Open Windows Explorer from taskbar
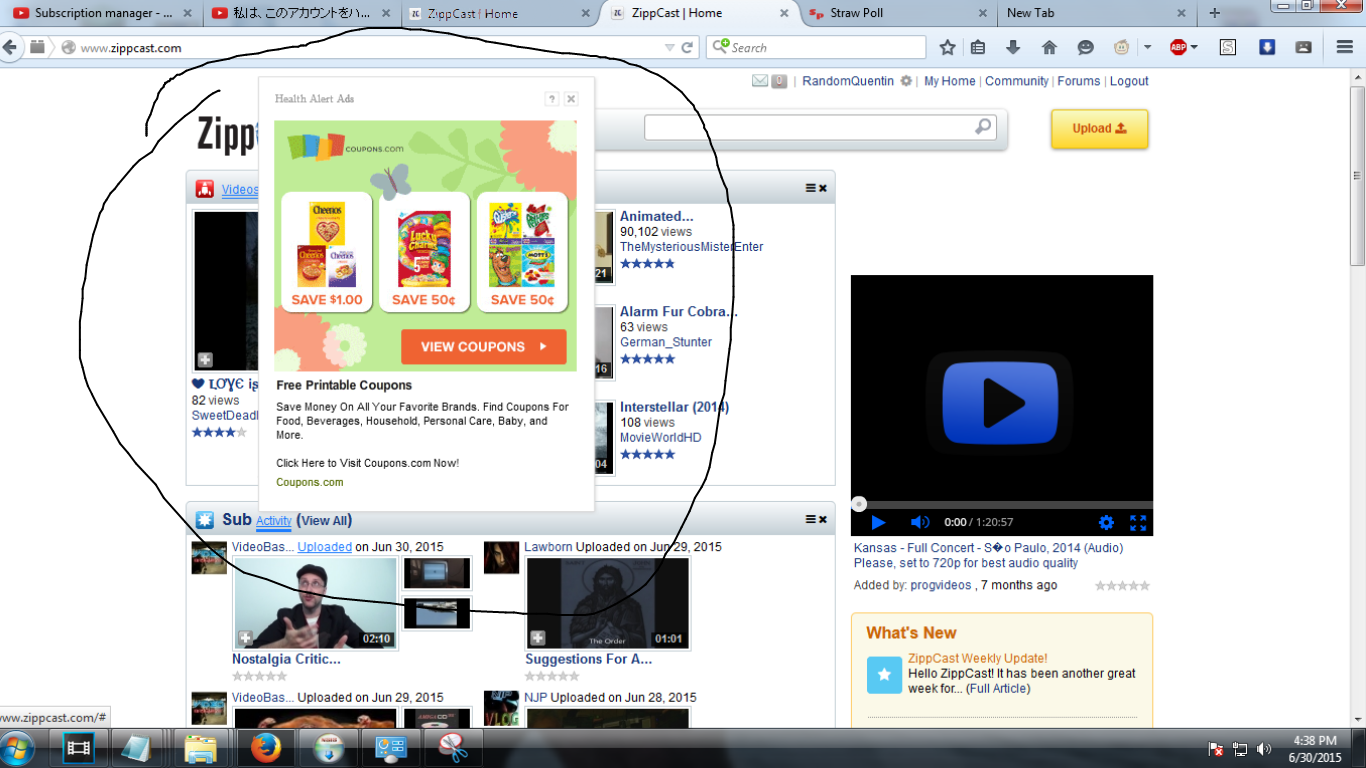Viewport: 1366px width, 768px height. tap(200, 748)
